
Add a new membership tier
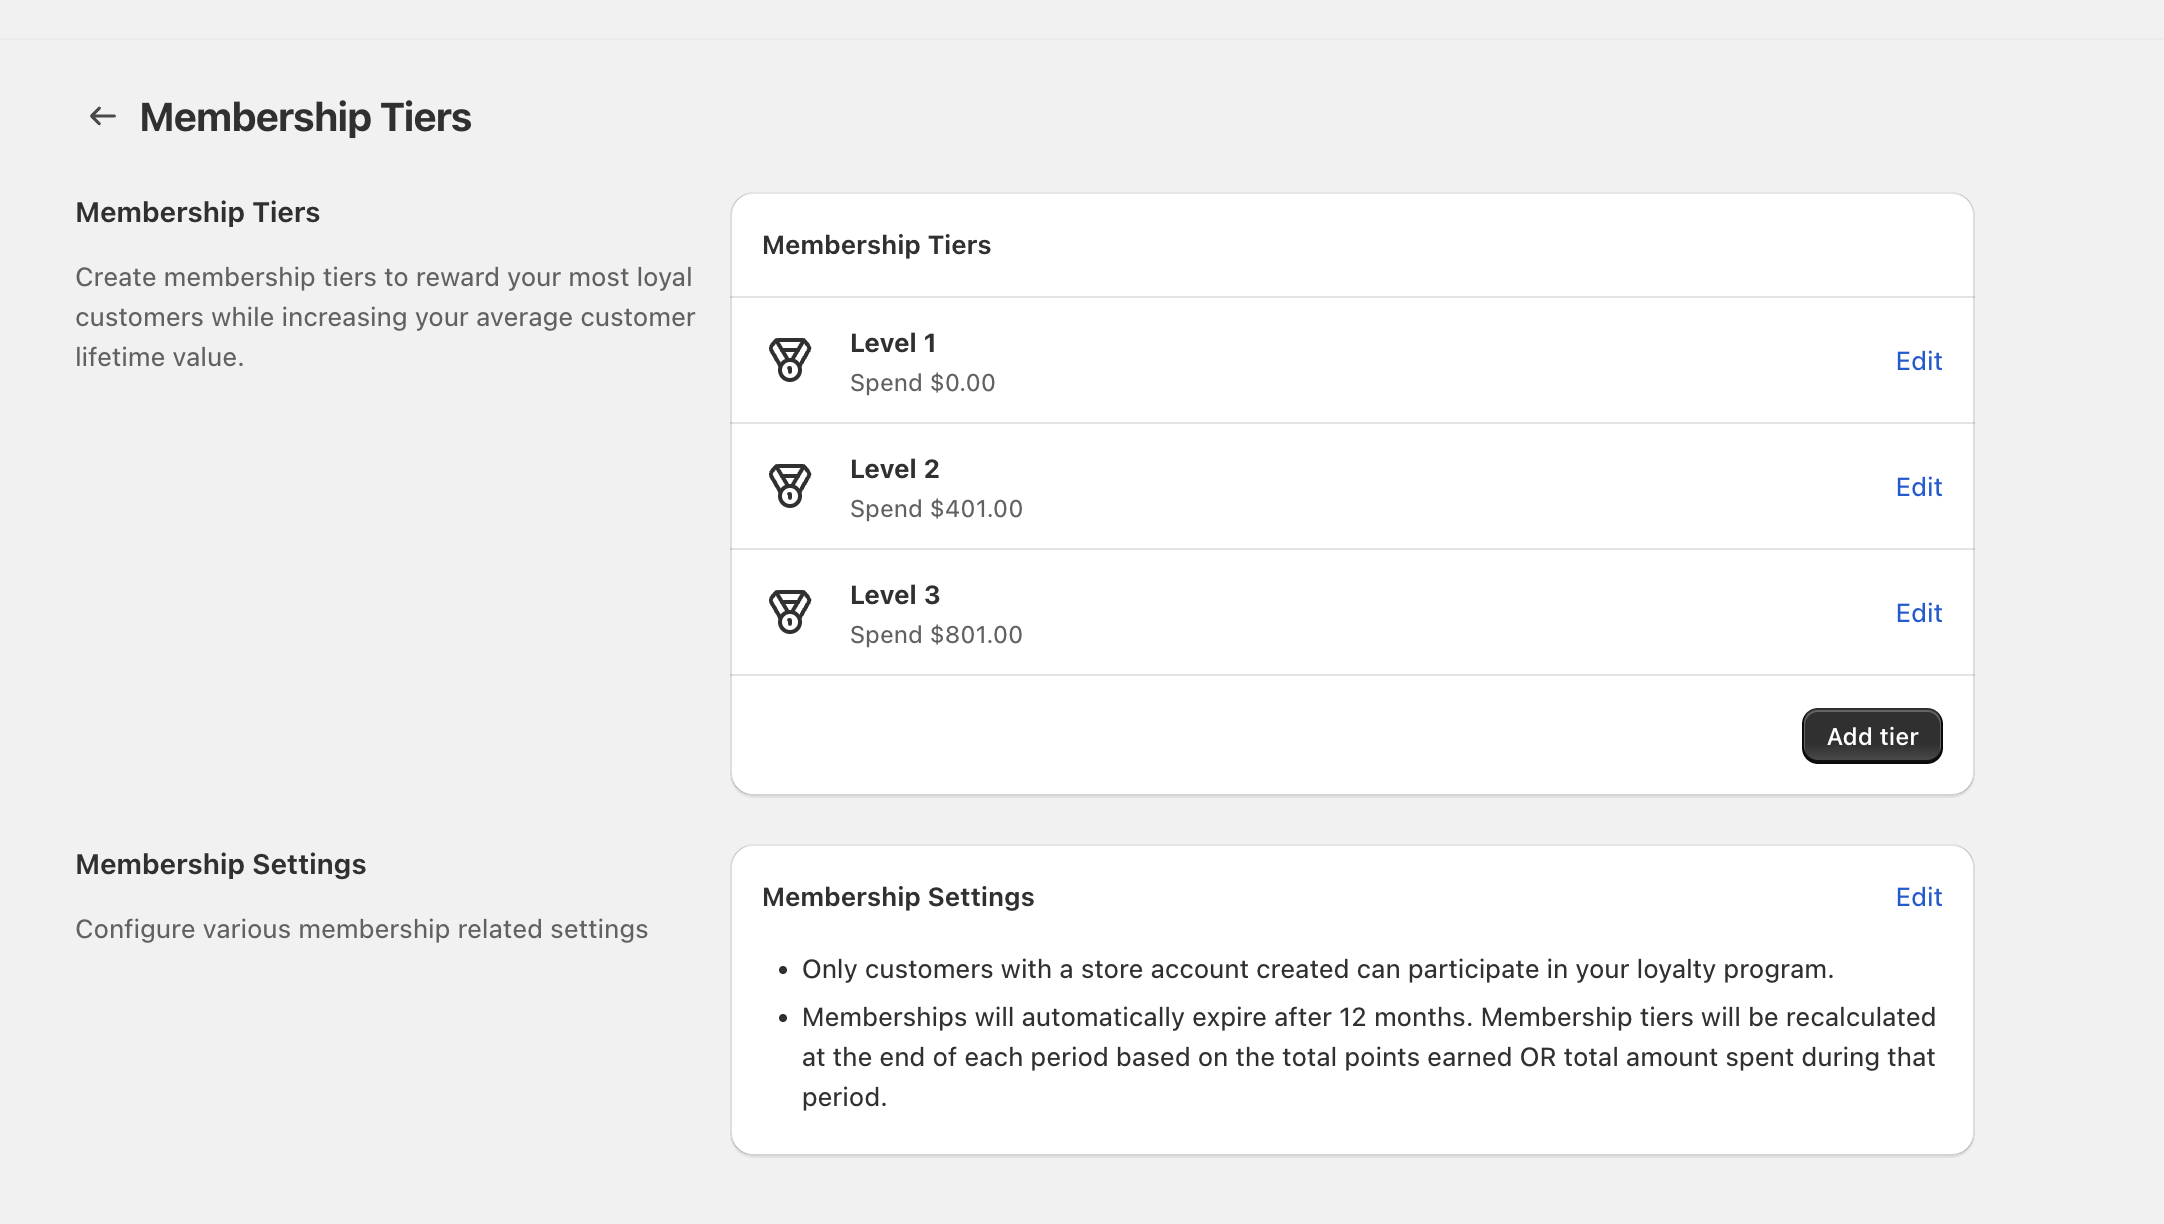pyautogui.click(x=1871, y=735)
